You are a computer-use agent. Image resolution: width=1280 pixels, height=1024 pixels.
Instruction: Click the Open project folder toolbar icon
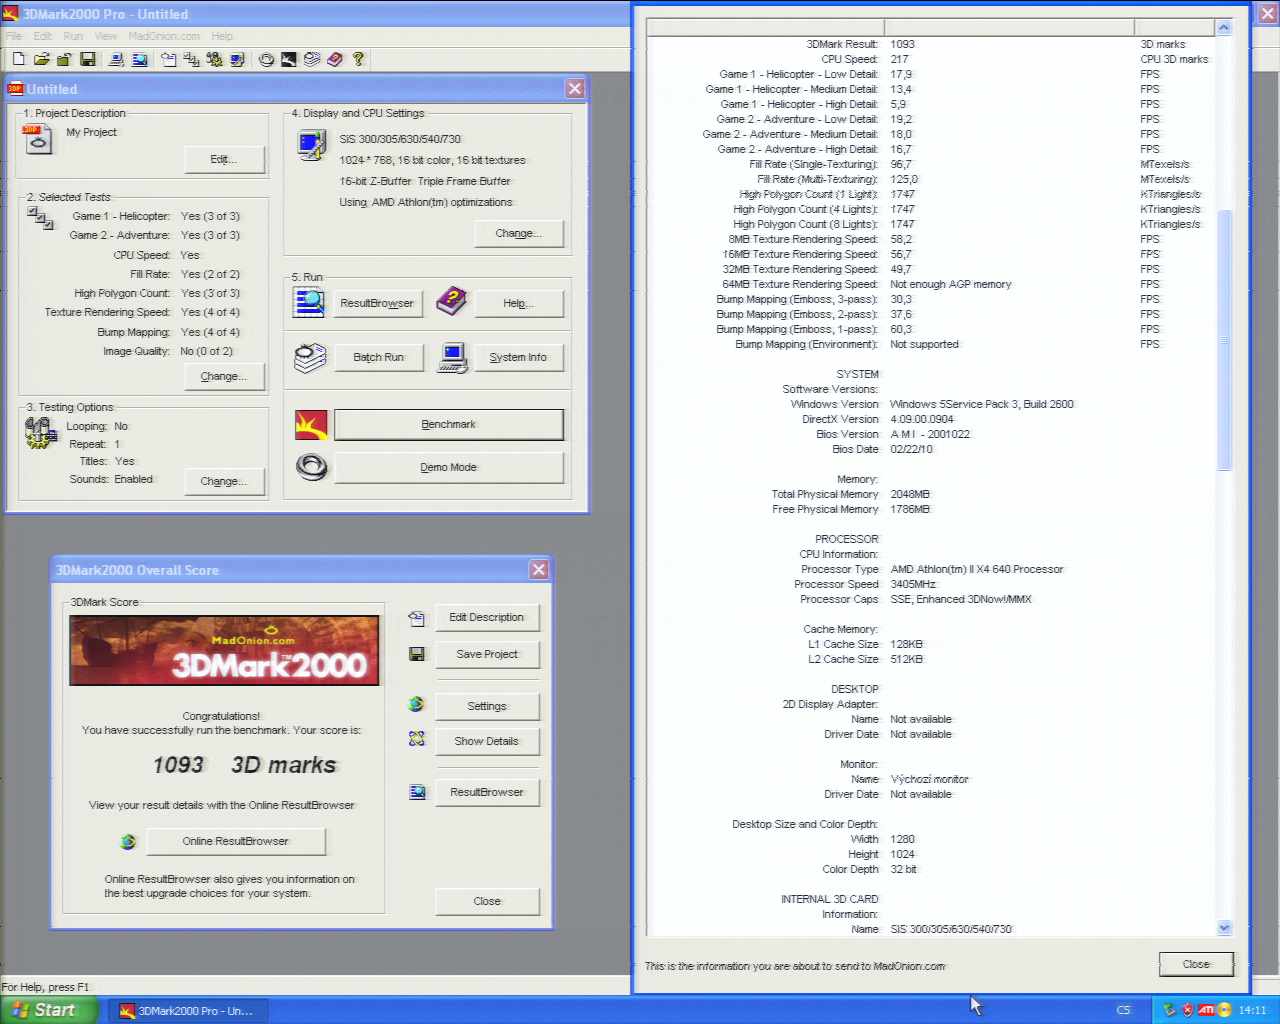pyautogui.click(x=42, y=60)
